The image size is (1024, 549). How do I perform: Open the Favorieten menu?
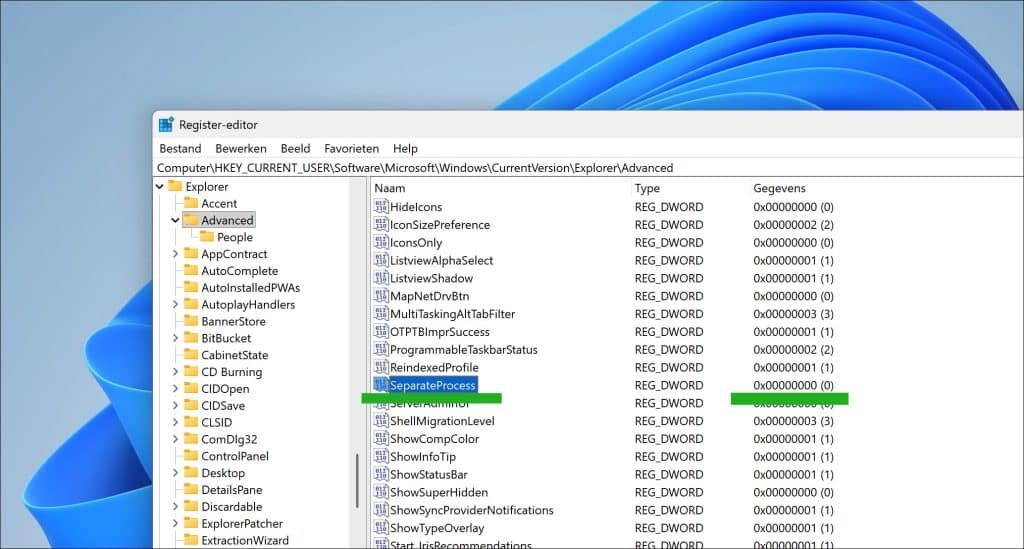click(351, 149)
